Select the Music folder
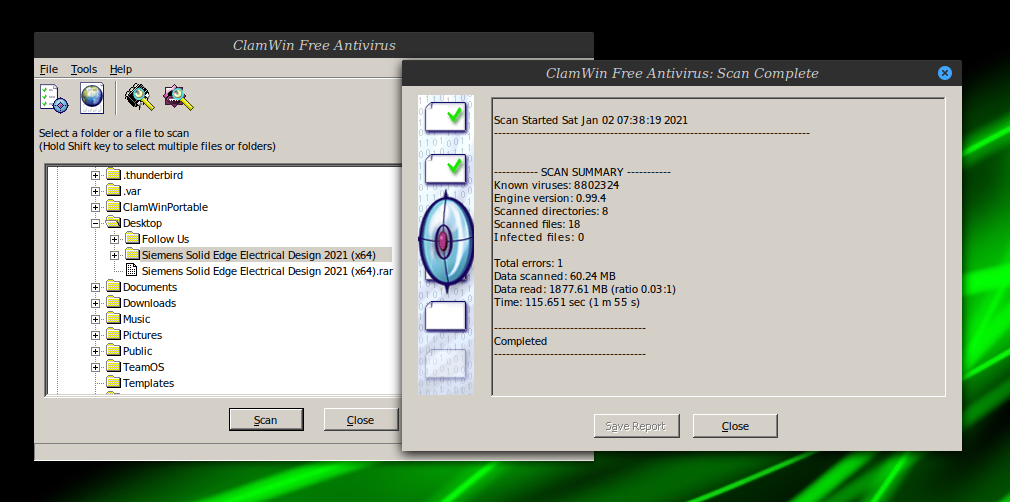This screenshot has width=1010, height=502. (137, 319)
